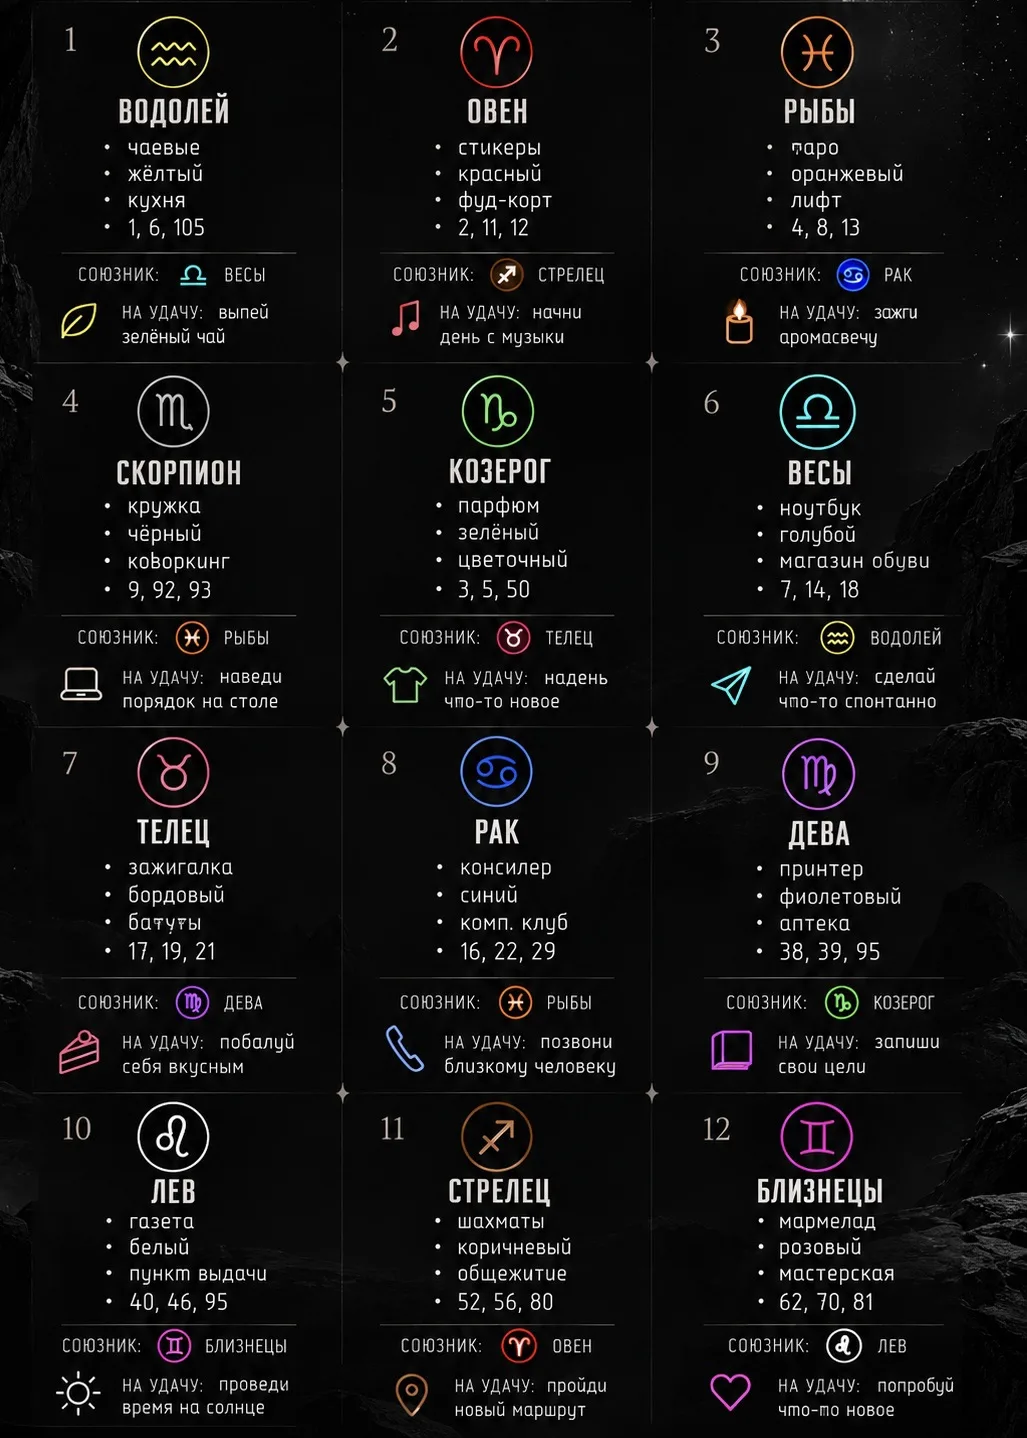Click the cake slice icon under Телец
Image resolution: width=1027 pixels, height=1438 pixels.
click(79, 1052)
